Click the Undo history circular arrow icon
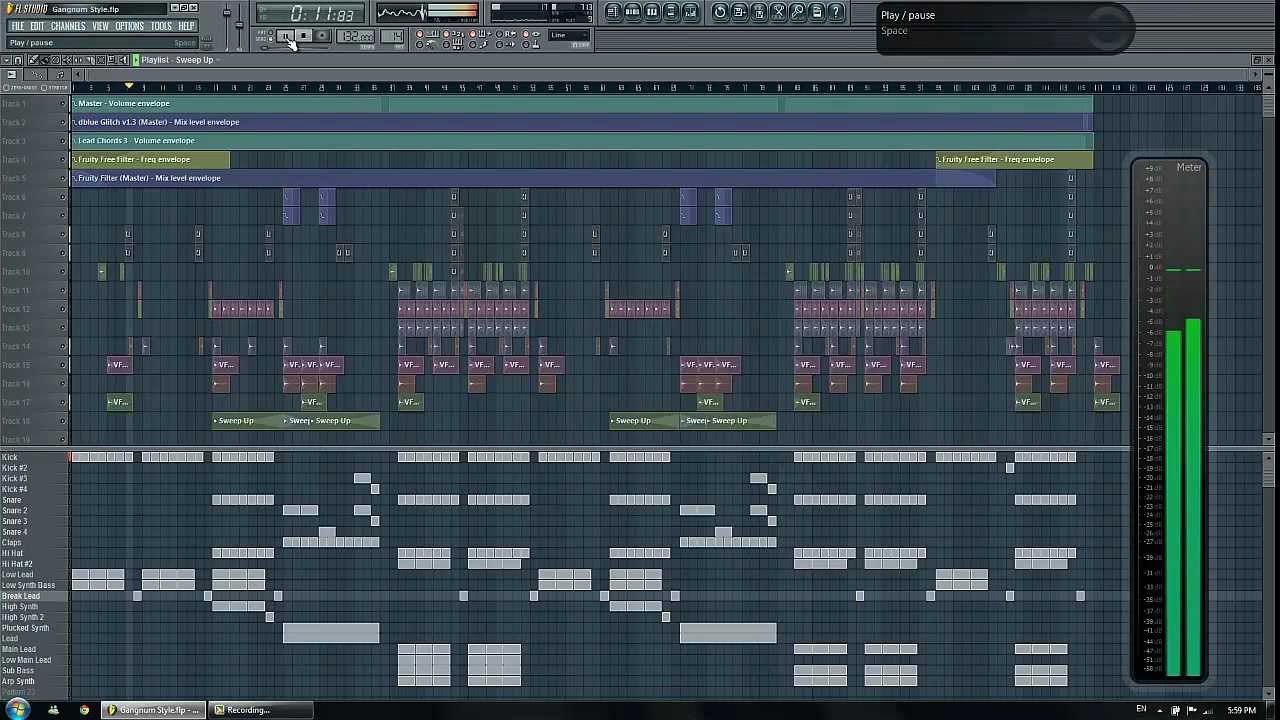This screenshot has height=720, width=1280. 720,12
